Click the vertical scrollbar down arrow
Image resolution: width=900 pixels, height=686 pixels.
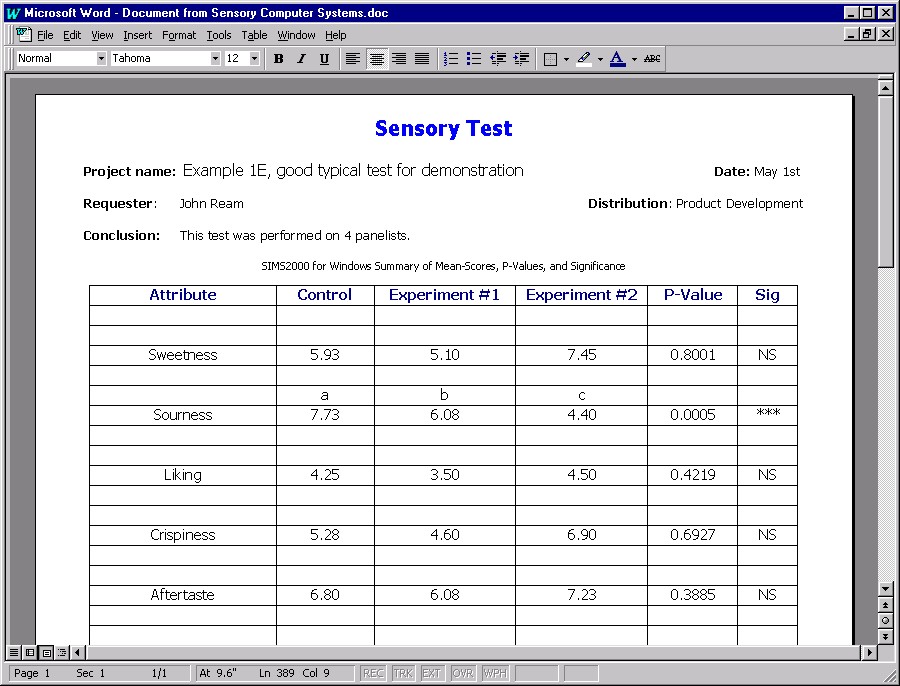coord(885,589)
